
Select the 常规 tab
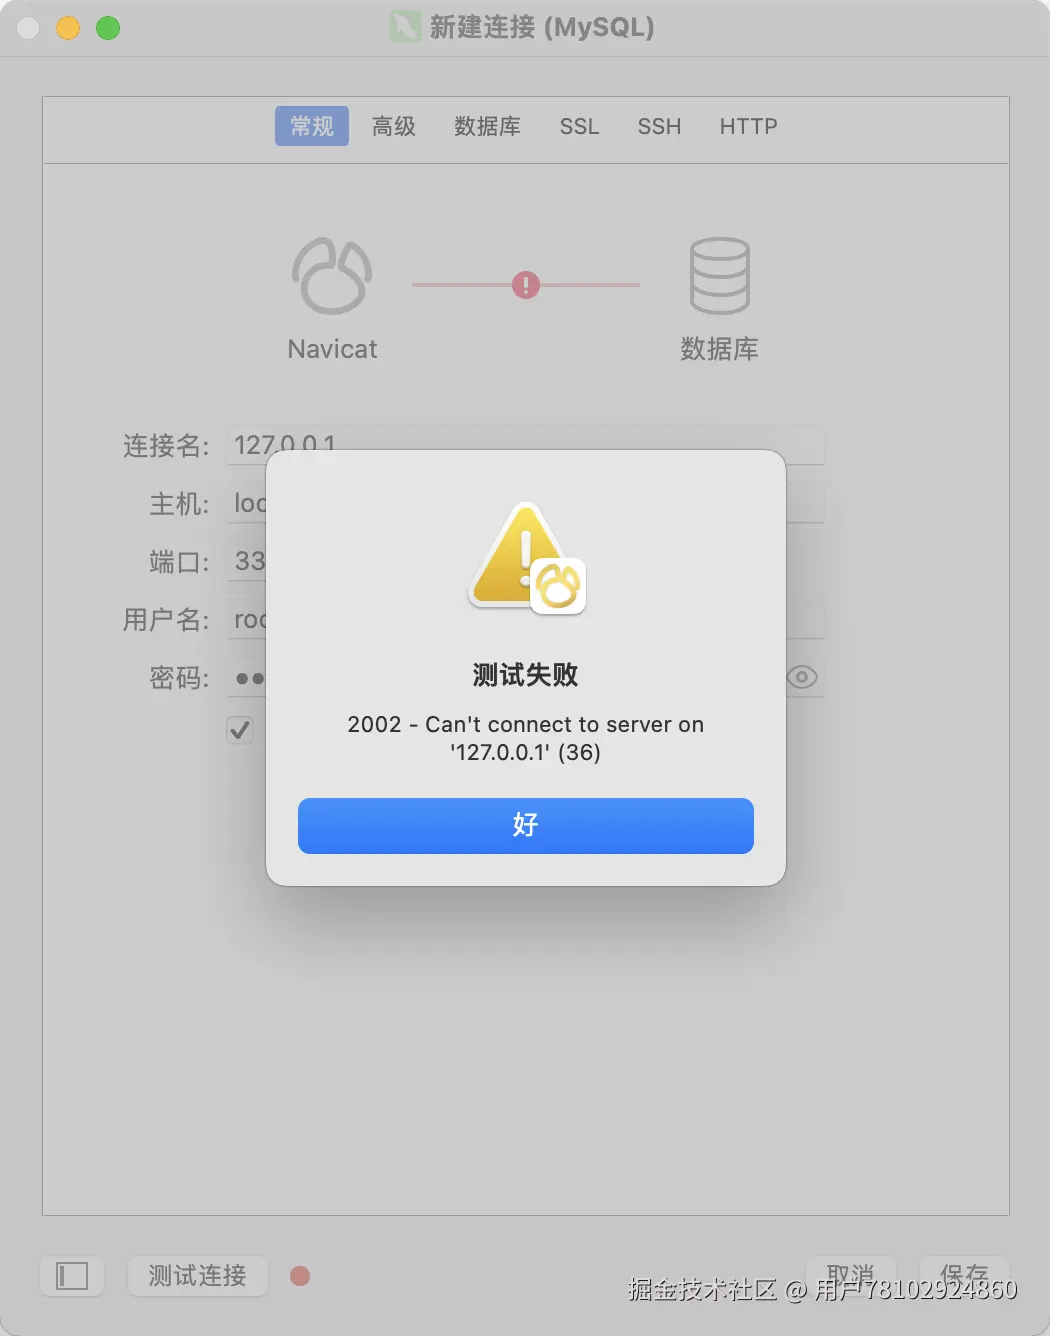tap(312, 126)
